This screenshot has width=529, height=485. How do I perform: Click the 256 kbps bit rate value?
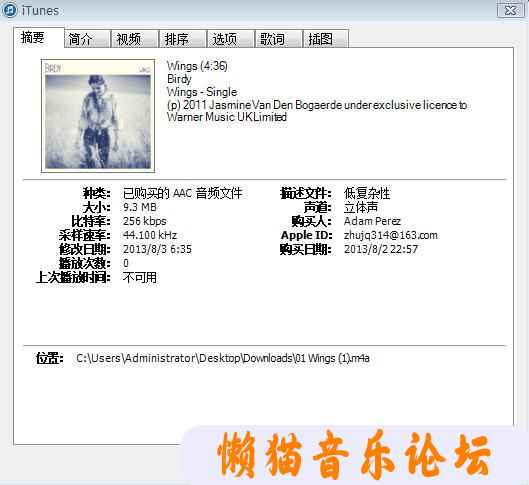pyautogui.click(x=145, y=221)
